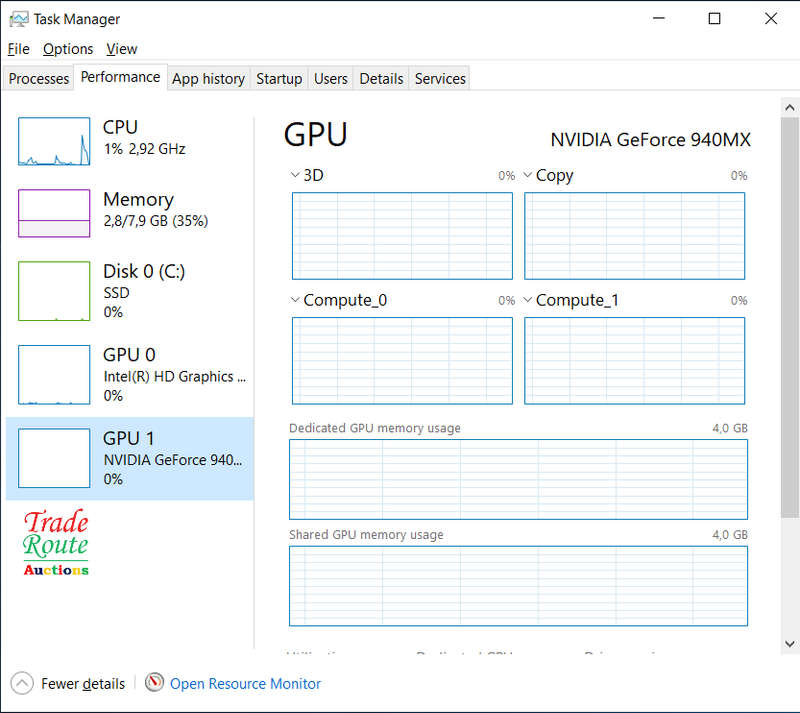Click the vertical scrollbar thumb

(x=790, y=317)
